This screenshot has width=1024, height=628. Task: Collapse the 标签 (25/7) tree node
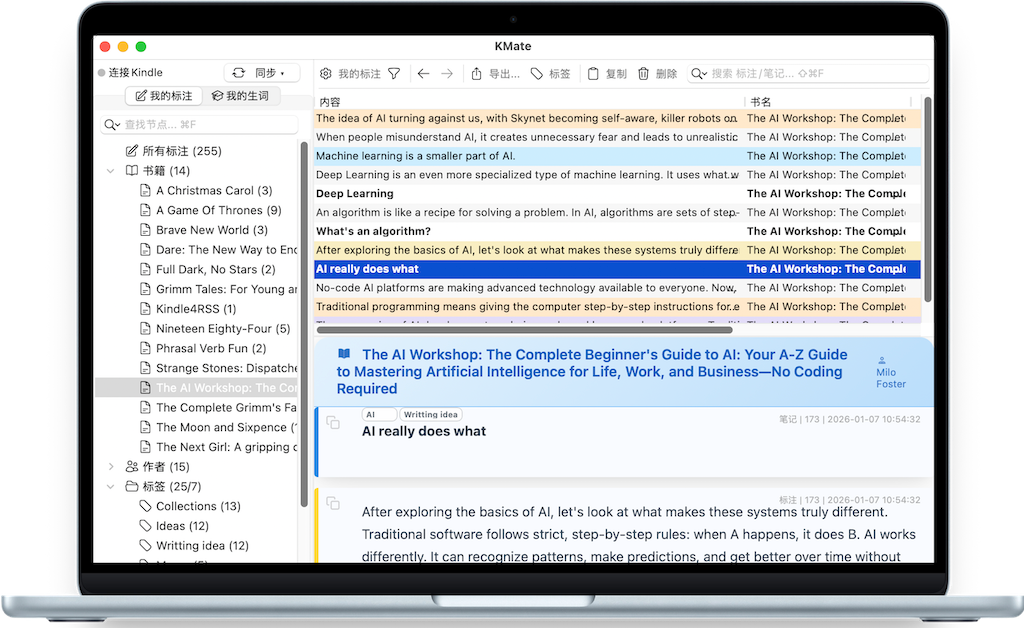coord(111,487)
